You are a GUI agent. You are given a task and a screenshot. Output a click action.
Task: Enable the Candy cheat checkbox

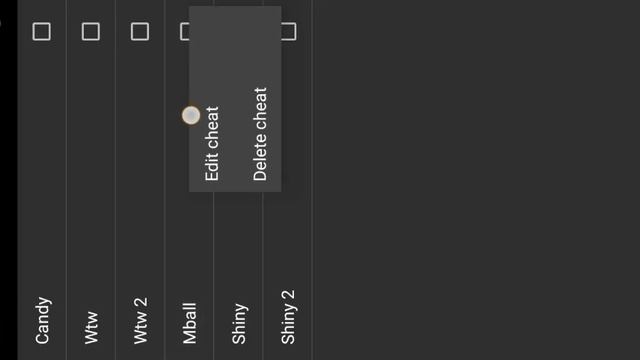[x=42, y=31]
